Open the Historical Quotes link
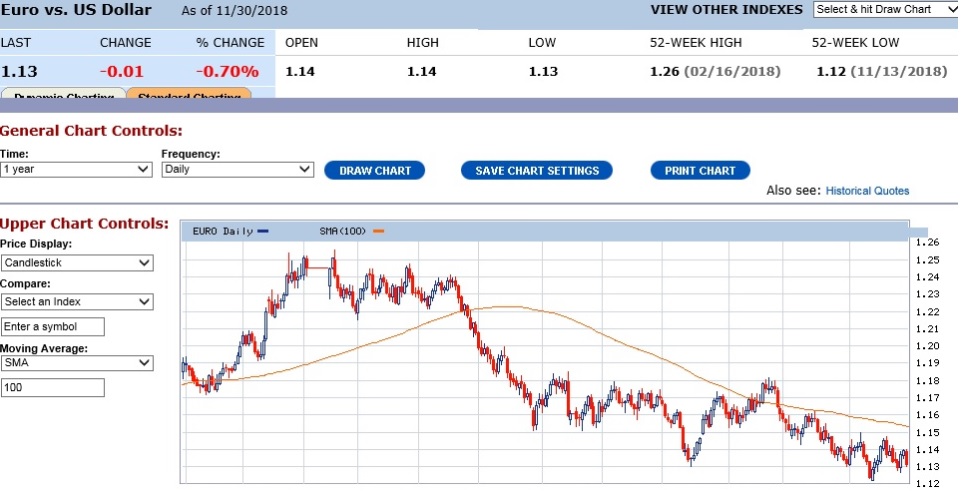Viewport: 974px width, 499px height. tap(867, 190)
